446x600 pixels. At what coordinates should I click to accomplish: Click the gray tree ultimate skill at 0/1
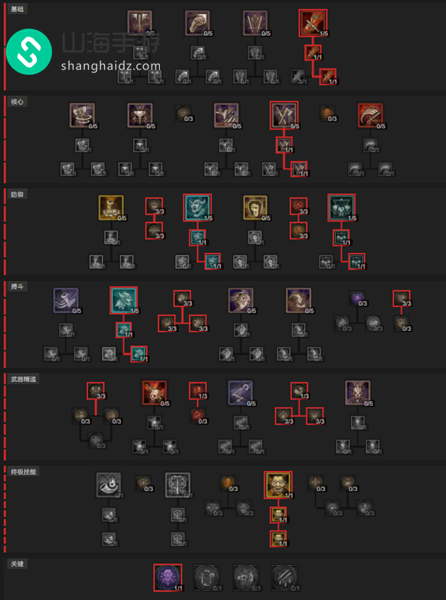(177, 485)
